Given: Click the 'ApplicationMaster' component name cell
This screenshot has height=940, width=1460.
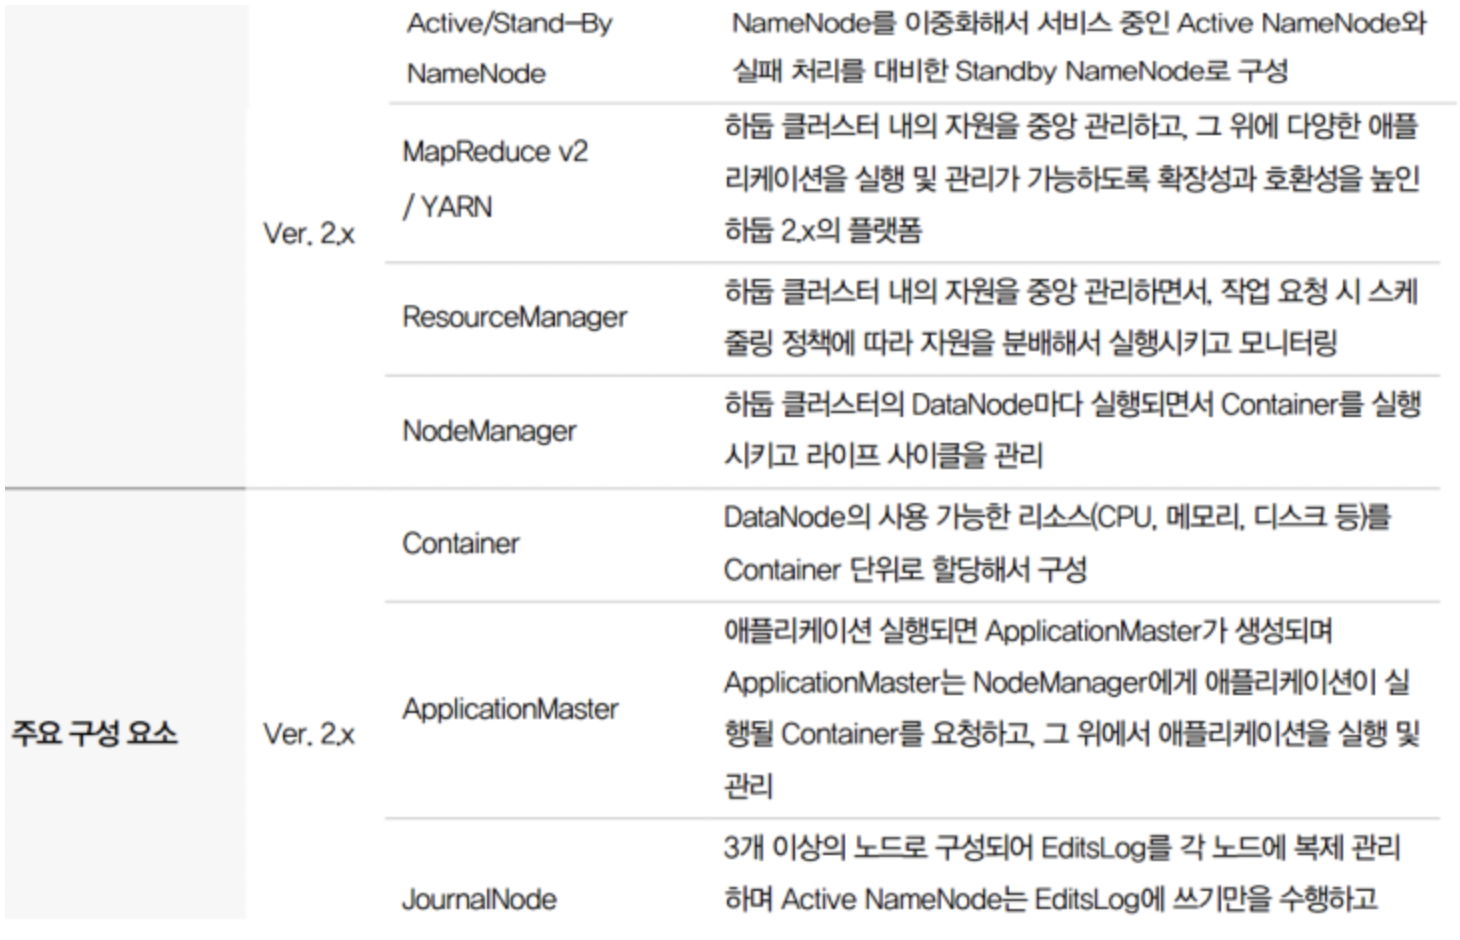Looking at the screenshot, I should pos(510,709).
